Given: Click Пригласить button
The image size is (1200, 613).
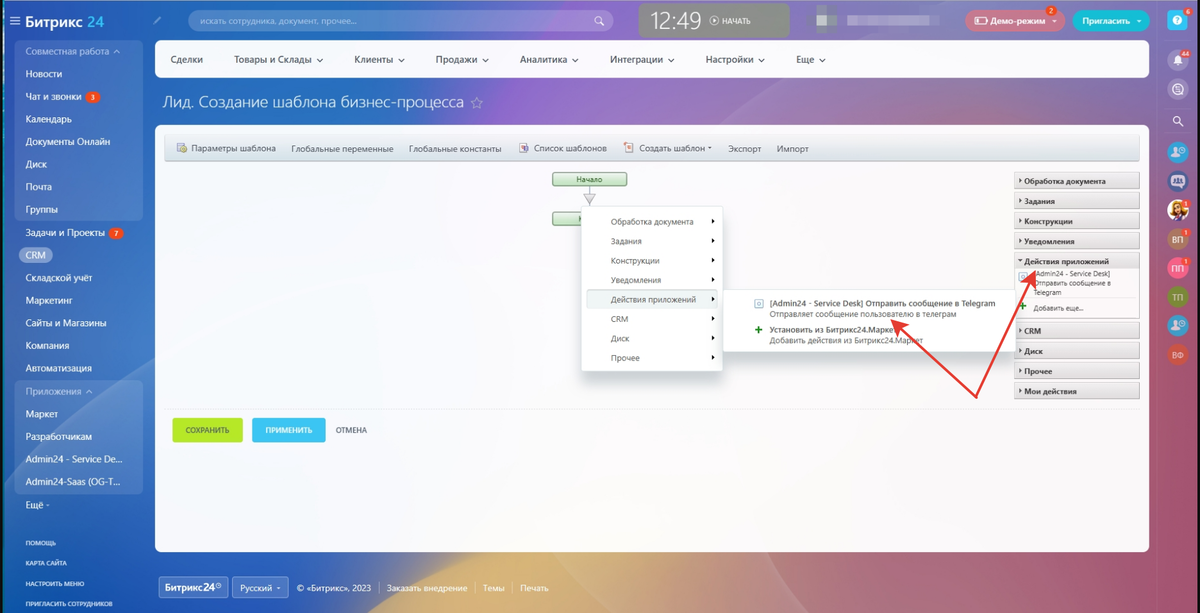Looking at the screenshot, I should [1111, 20].
